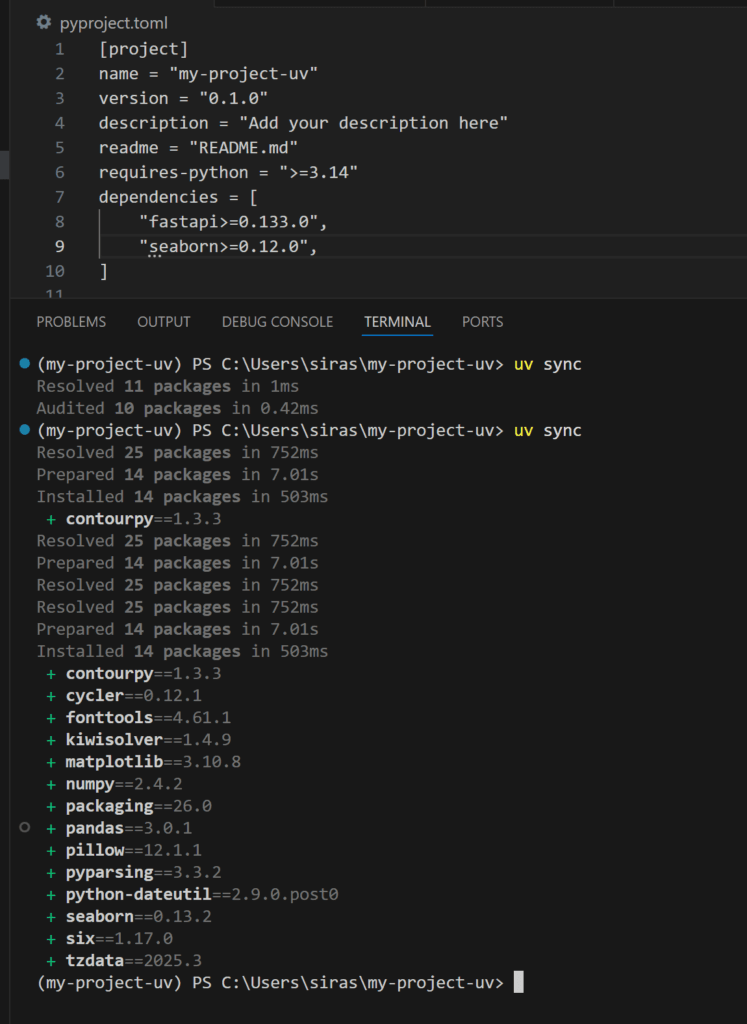Open the OUTPUT panel tab
The height and width of the screenshot is (1024, 747).
(164, 322)
